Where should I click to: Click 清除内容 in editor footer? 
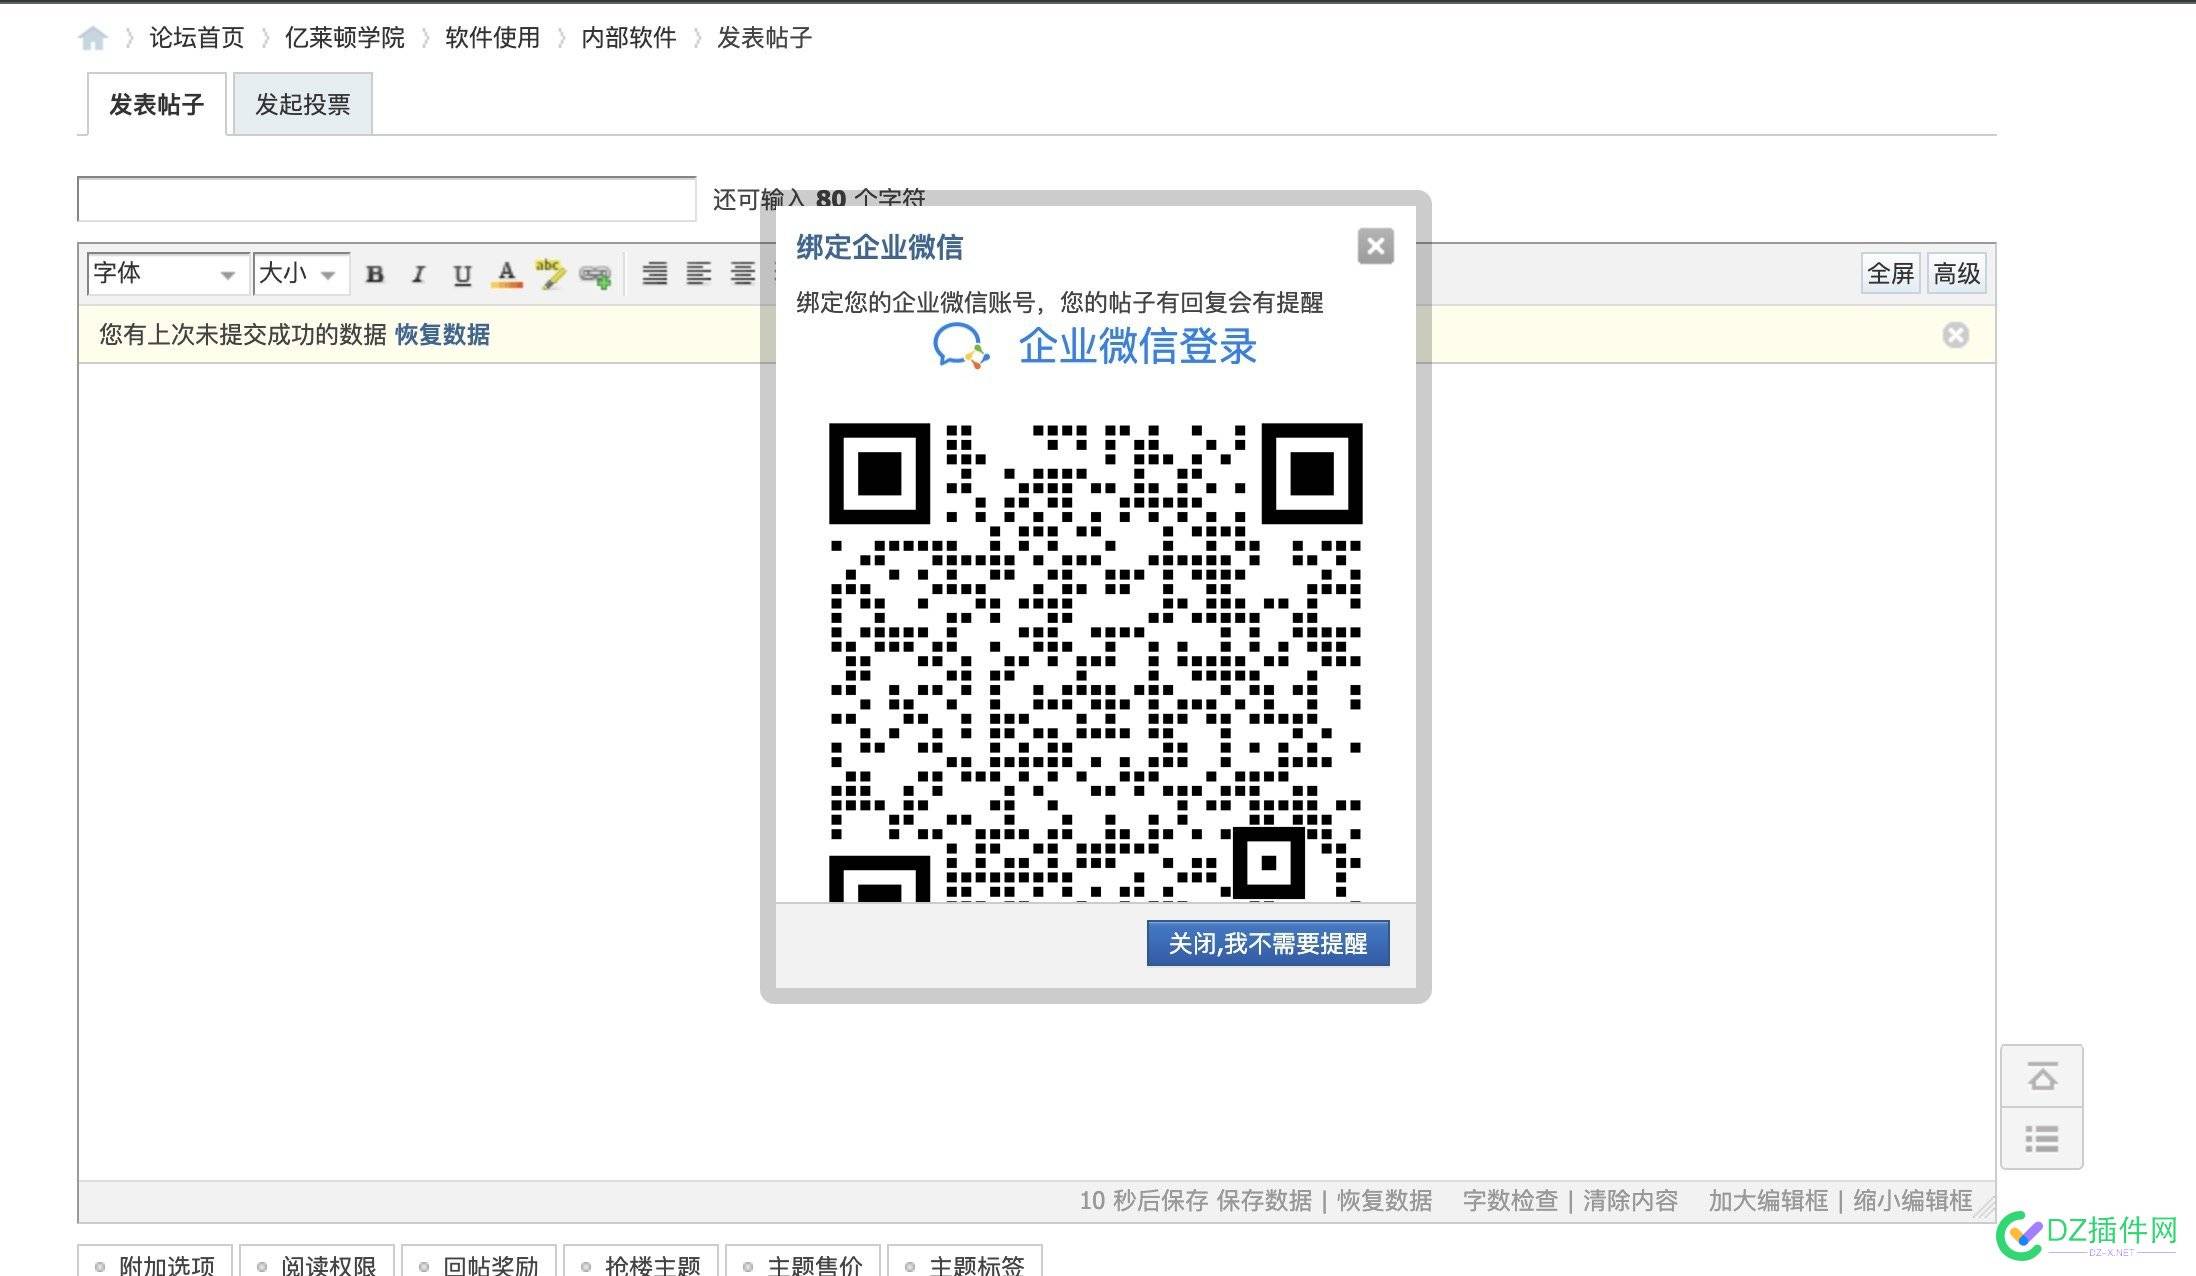click(1630, 1200)
